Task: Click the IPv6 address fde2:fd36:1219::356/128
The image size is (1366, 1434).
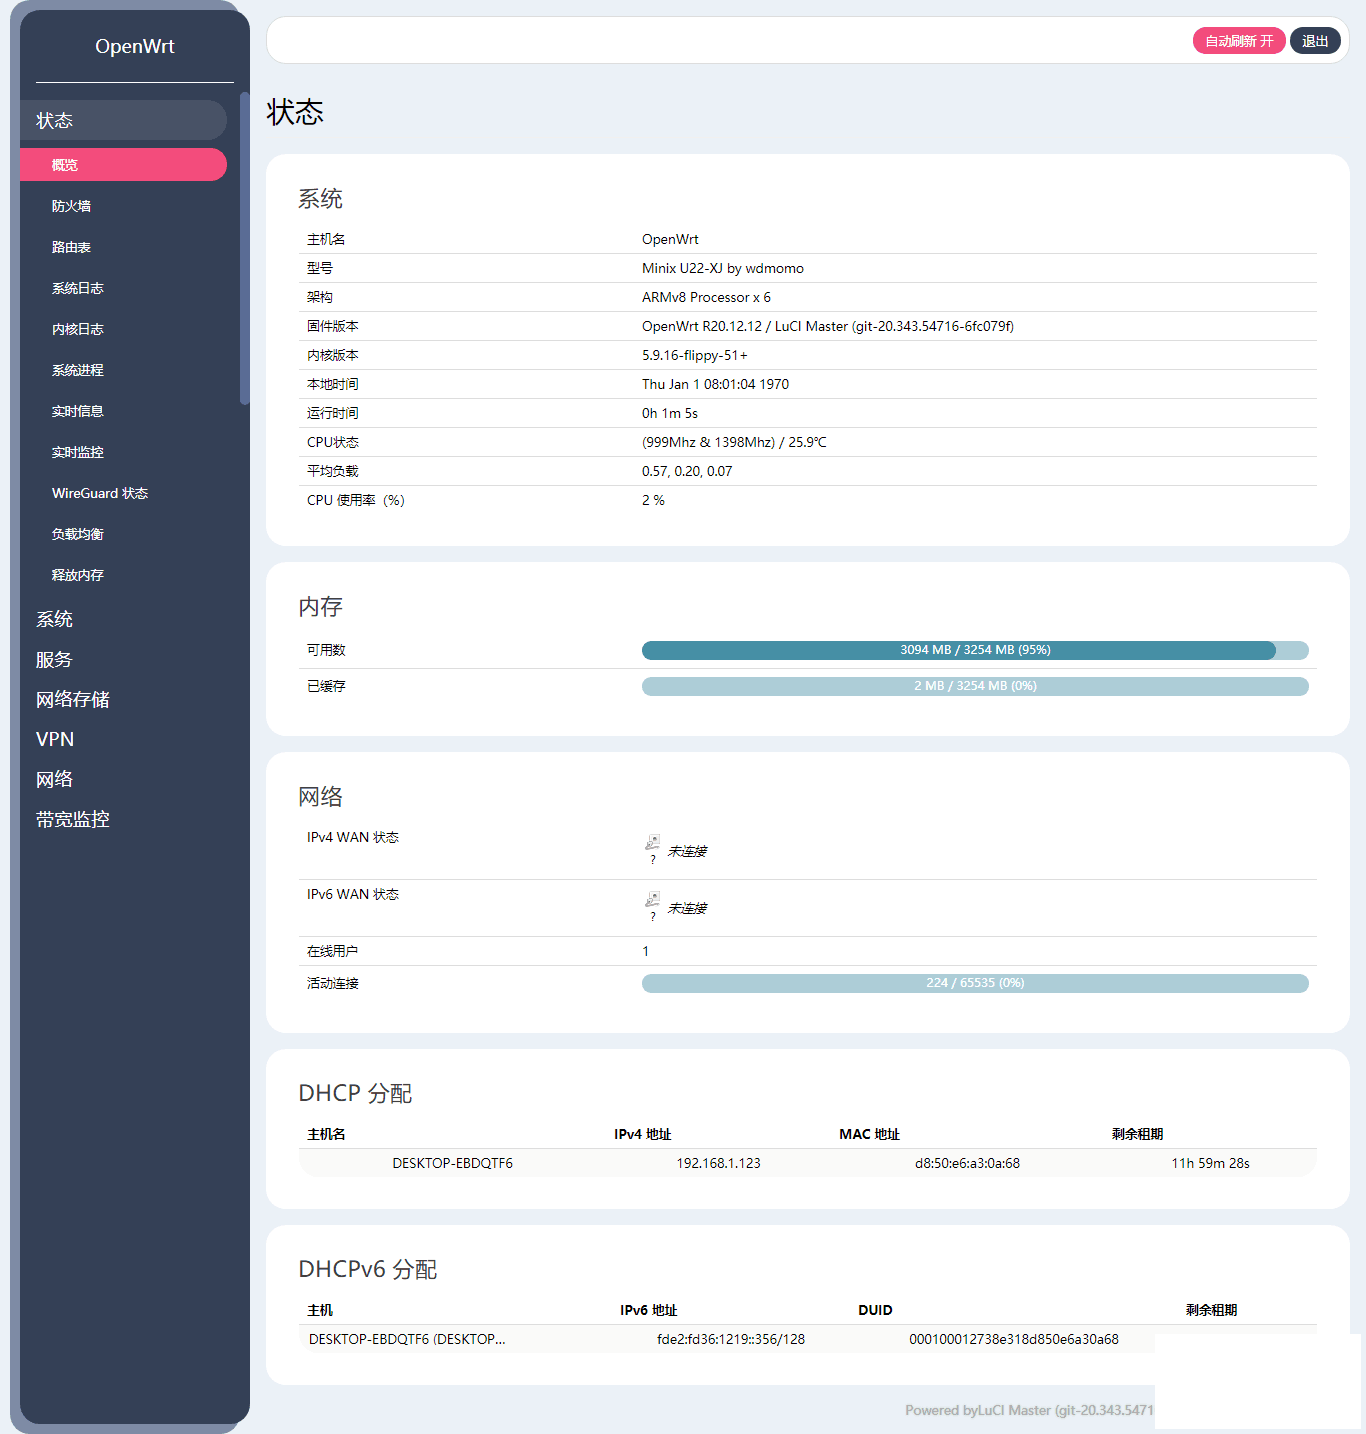Action: coord(731,1339)
